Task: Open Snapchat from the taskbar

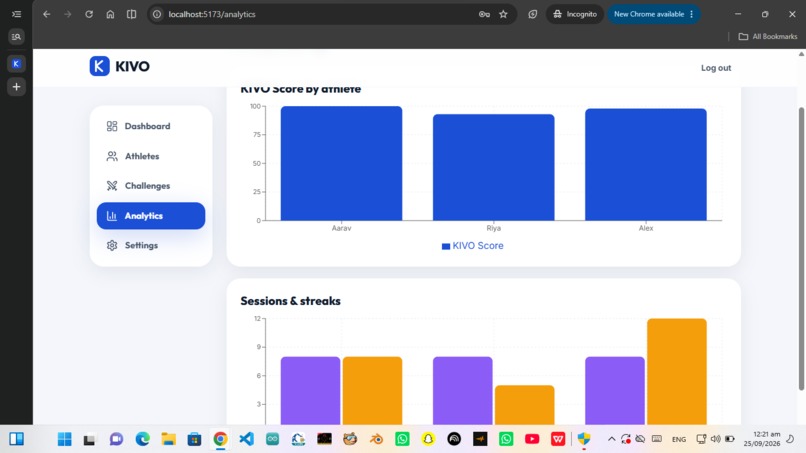Action: coord(428,439)
